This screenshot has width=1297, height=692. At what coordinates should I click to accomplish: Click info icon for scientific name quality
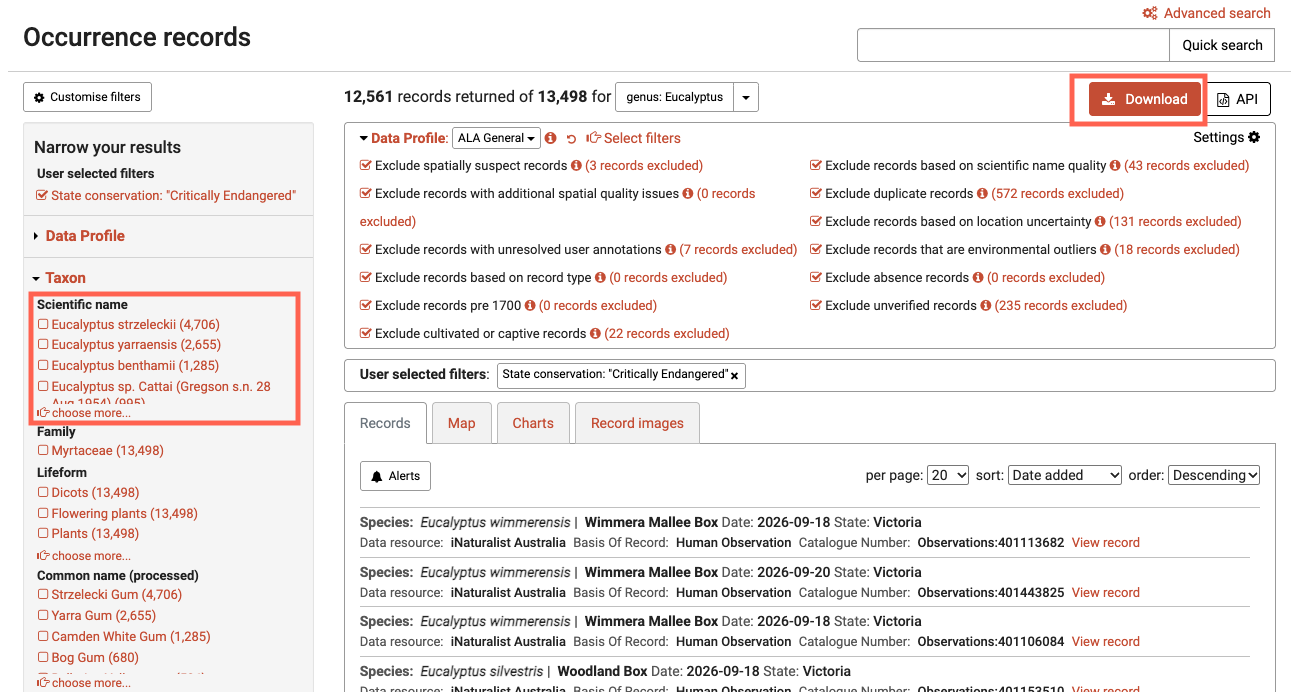coord(1115,166)
